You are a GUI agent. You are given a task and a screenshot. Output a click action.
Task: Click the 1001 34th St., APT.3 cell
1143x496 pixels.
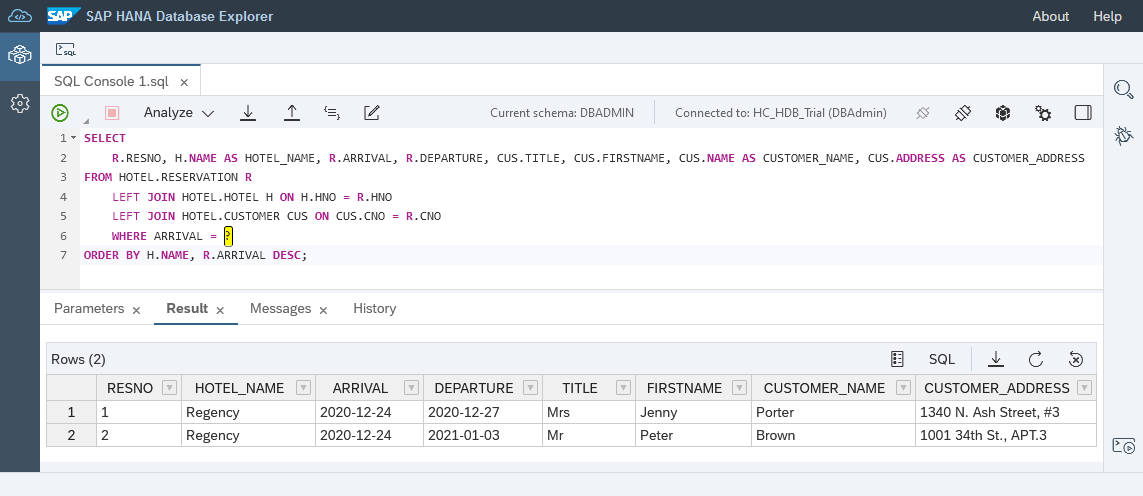(x=1006, y=435)
